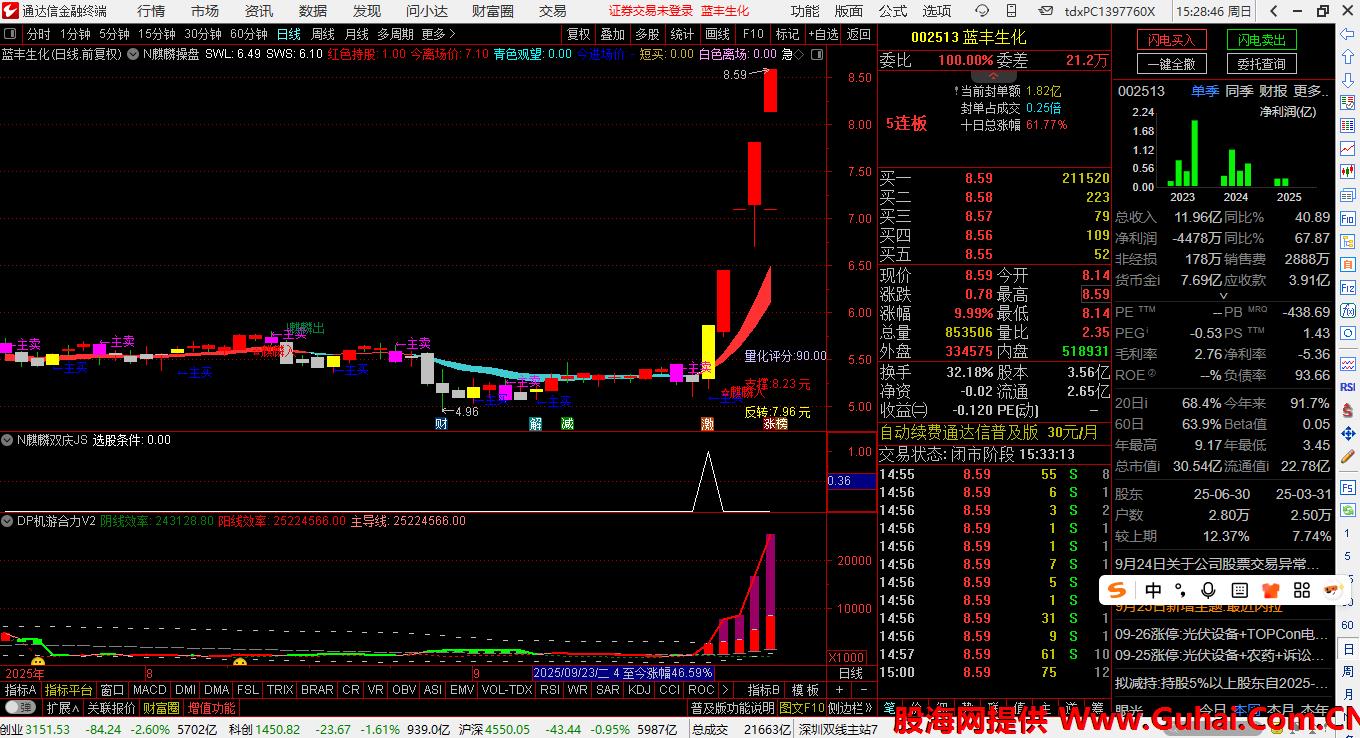
Task: Expand financial data with chevron below 货币金
Action: point(1223,297)
